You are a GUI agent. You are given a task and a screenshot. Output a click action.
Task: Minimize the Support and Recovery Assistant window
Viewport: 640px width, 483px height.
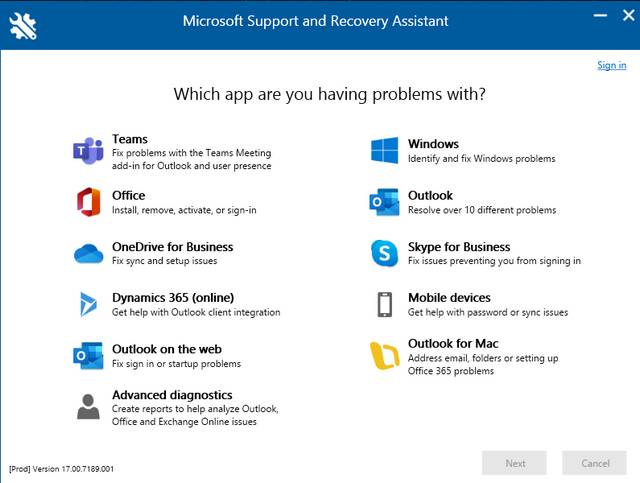click(x=599, y=16)
